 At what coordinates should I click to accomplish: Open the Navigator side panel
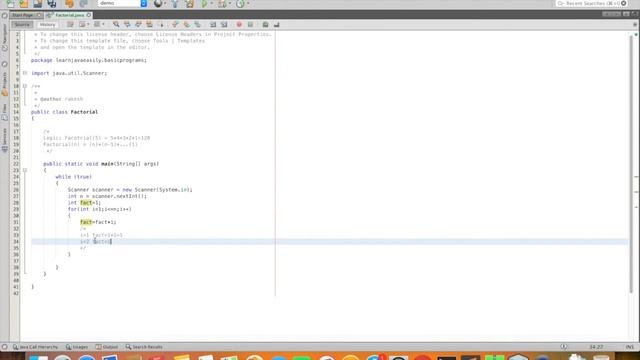4,37
